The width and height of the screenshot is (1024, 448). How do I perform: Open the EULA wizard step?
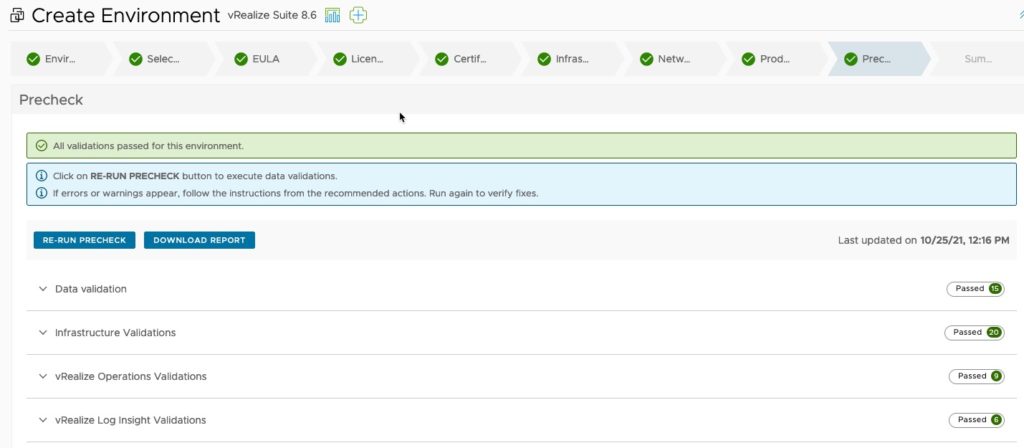pos(266,59)
